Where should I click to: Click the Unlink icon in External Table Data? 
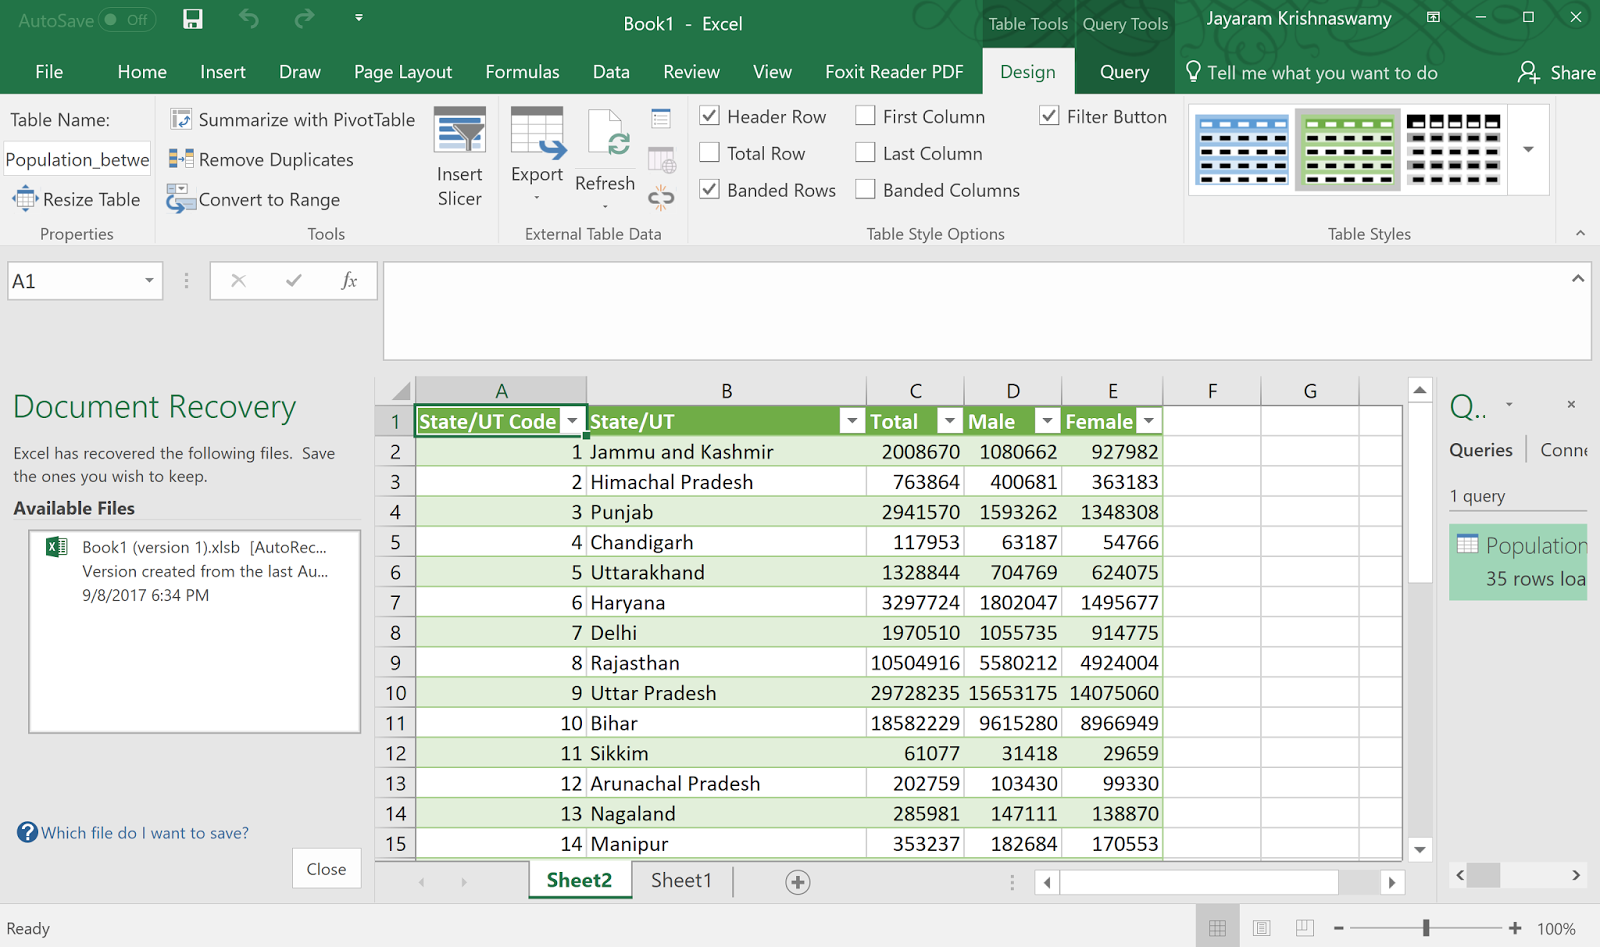pos(660,198)
